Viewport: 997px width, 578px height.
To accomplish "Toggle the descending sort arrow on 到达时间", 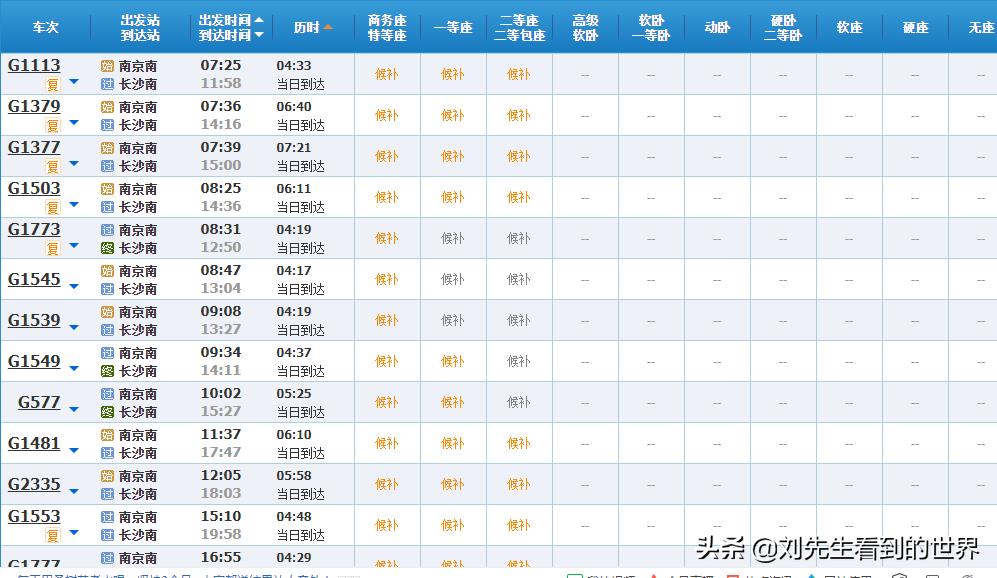I will (259, 35).
